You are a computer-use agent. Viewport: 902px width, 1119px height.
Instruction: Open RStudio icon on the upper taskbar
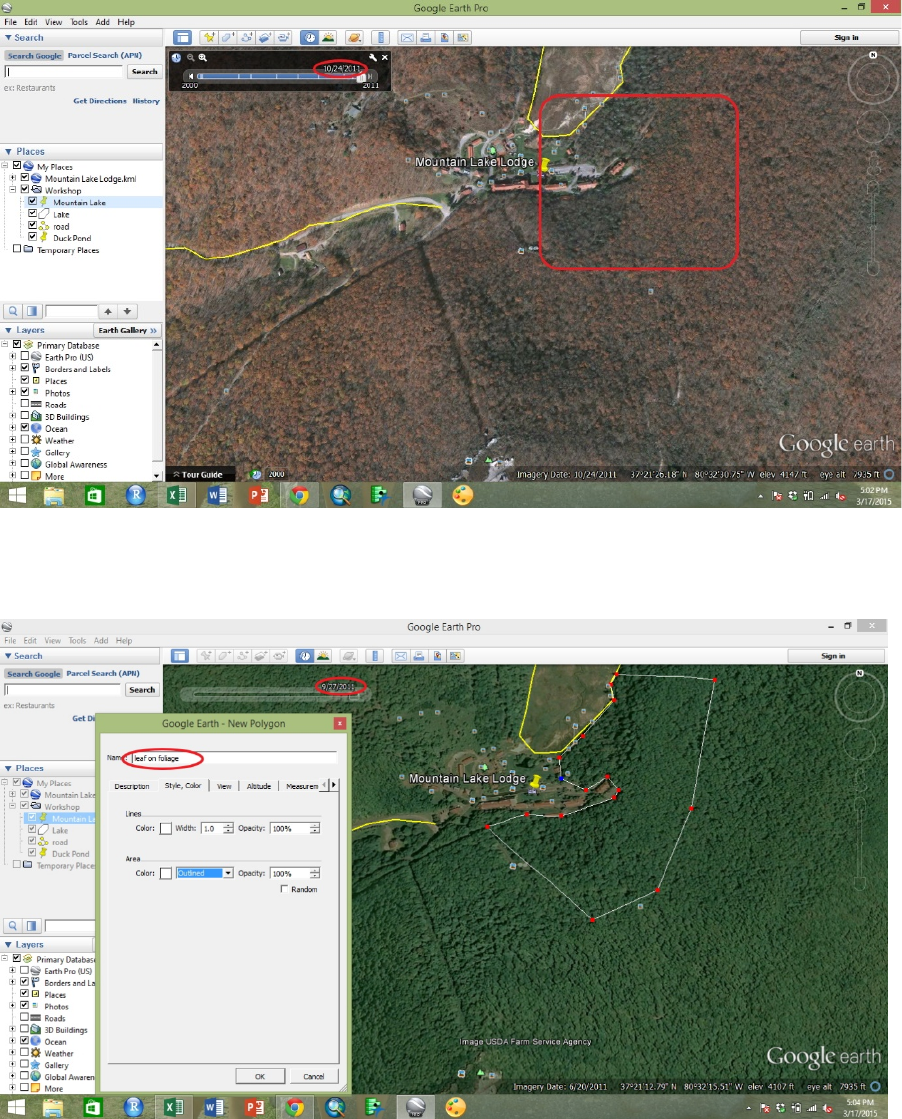coord(136,495)
